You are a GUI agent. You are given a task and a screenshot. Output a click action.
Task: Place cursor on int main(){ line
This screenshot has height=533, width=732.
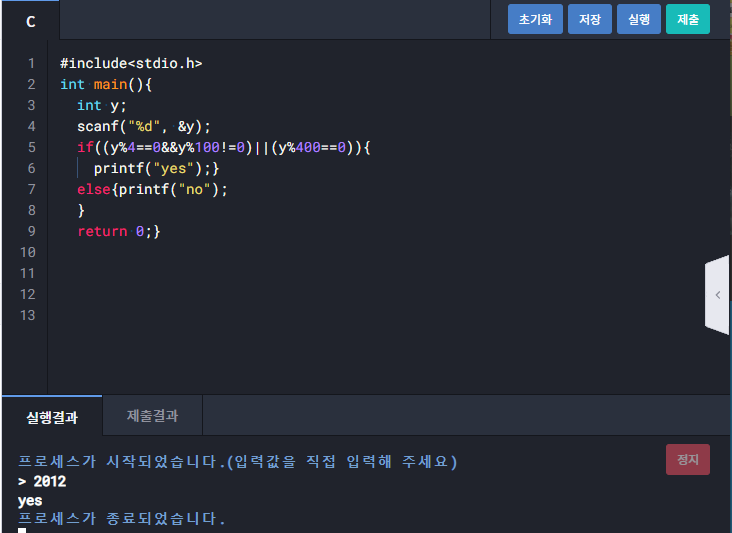point(106,84)
